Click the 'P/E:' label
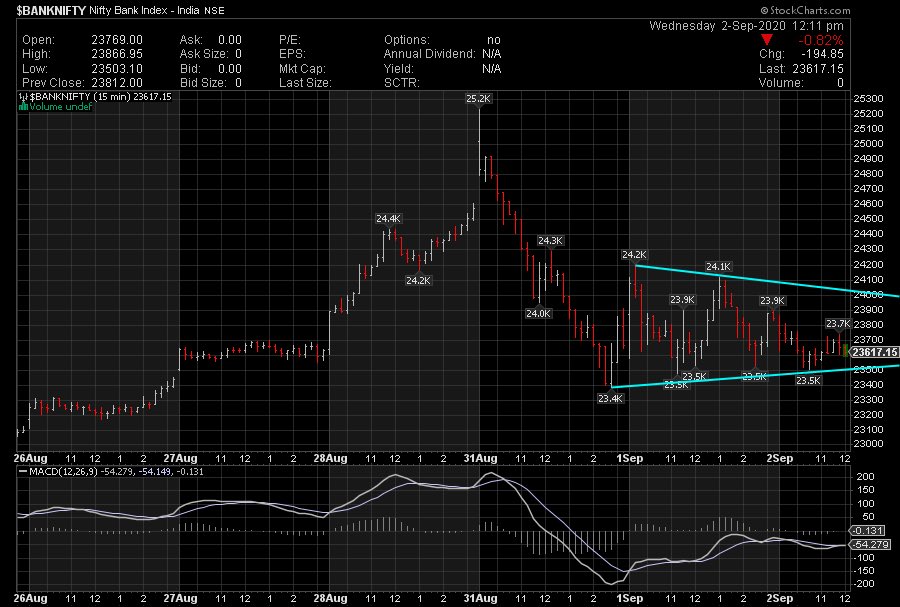The height and width of the screenshot is (607, 900). click(x=290, y=40)
